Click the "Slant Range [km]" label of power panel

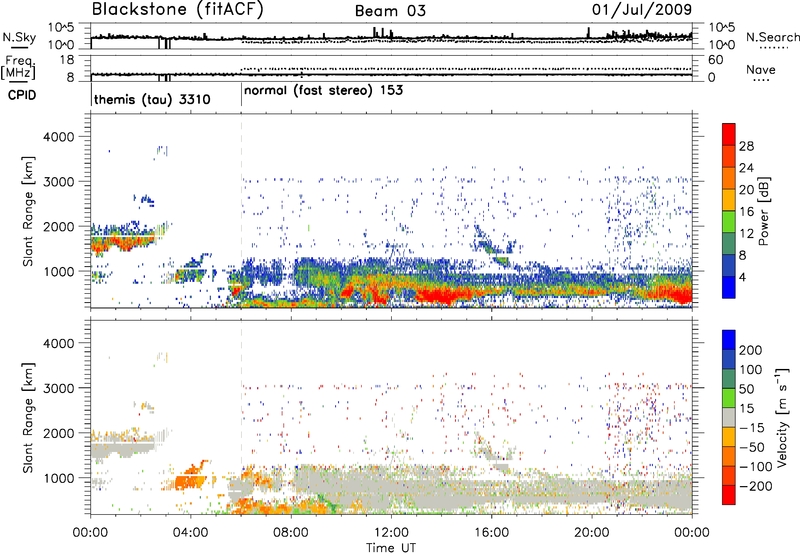coord(29,211)
